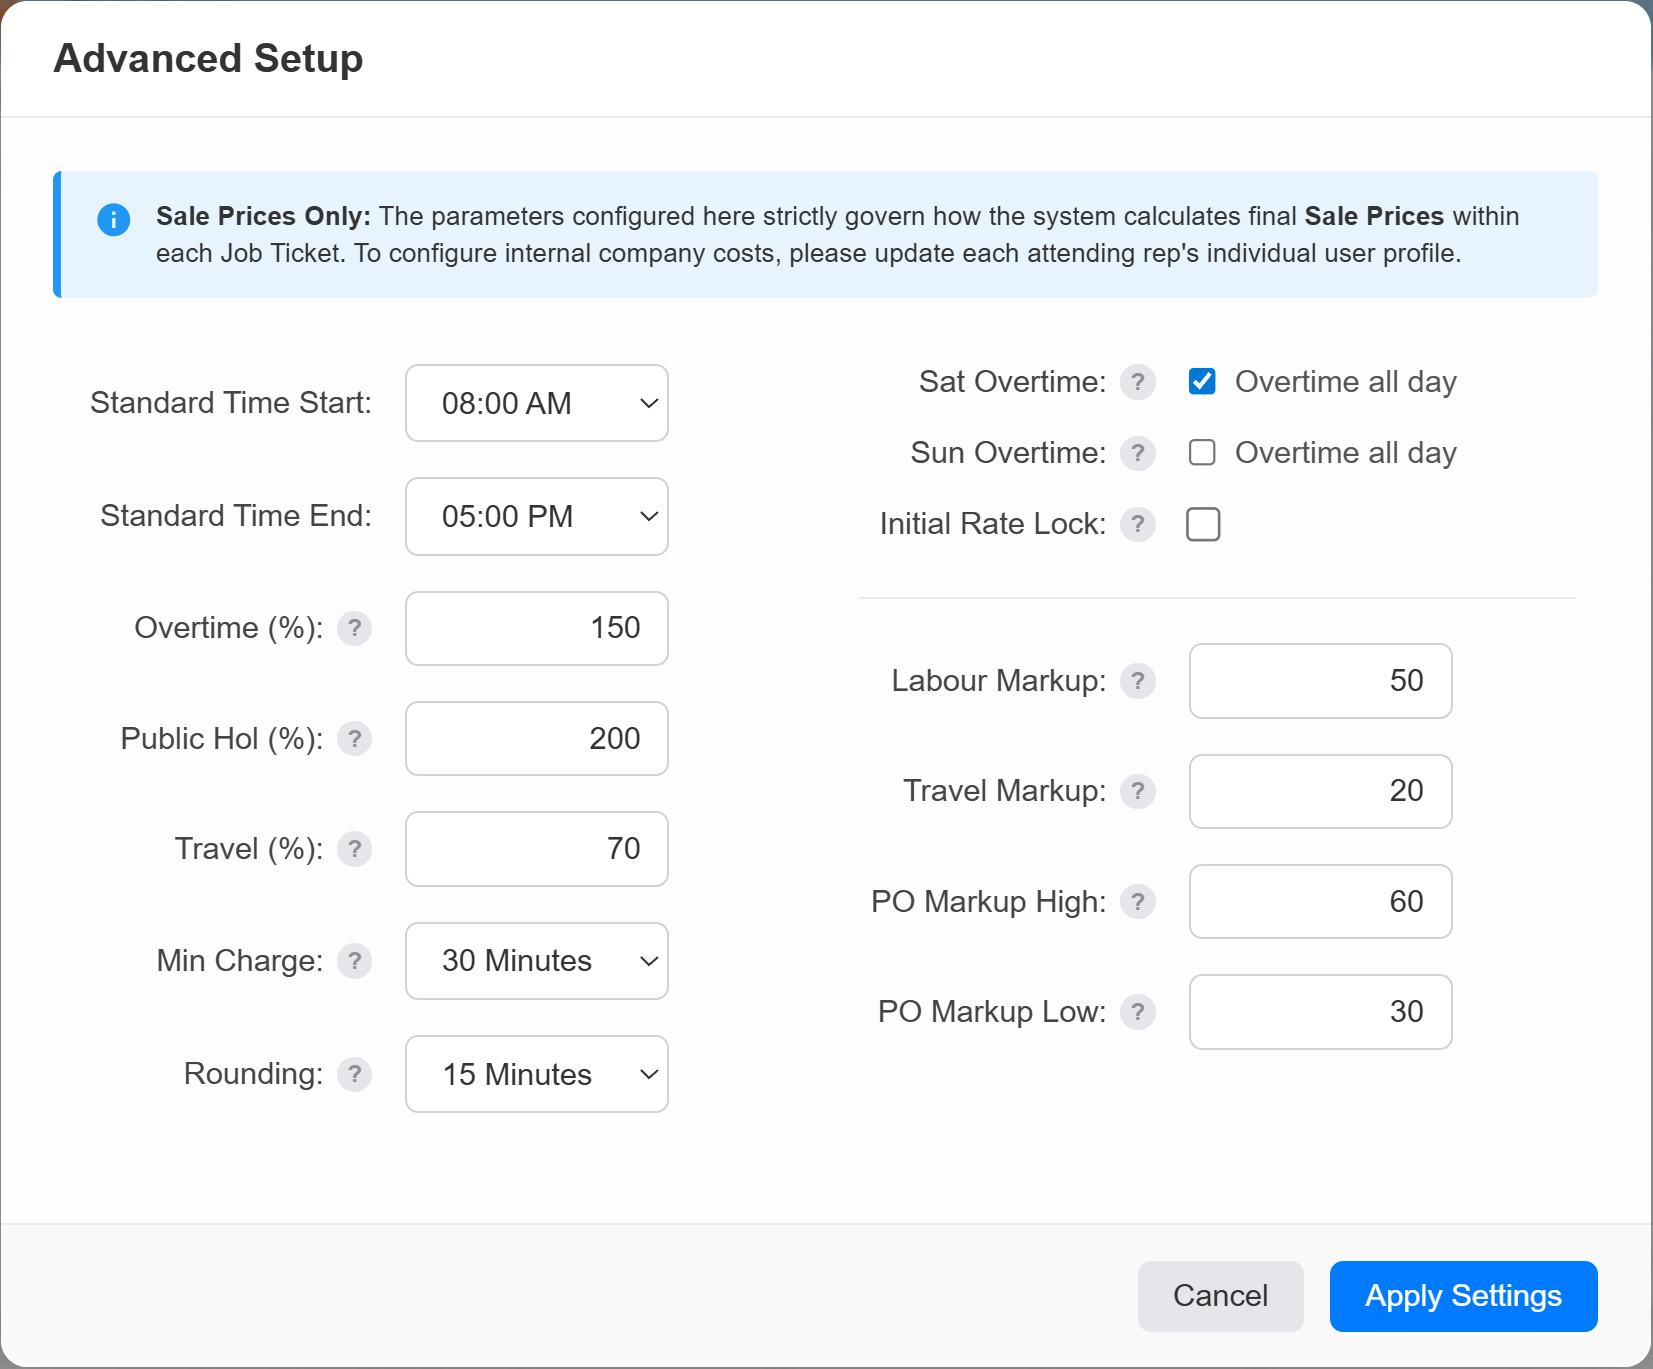This screenshot has width=1653, height=1369.
Task: Open the Standard Time Start dropdown
Action: pos(536,403)
